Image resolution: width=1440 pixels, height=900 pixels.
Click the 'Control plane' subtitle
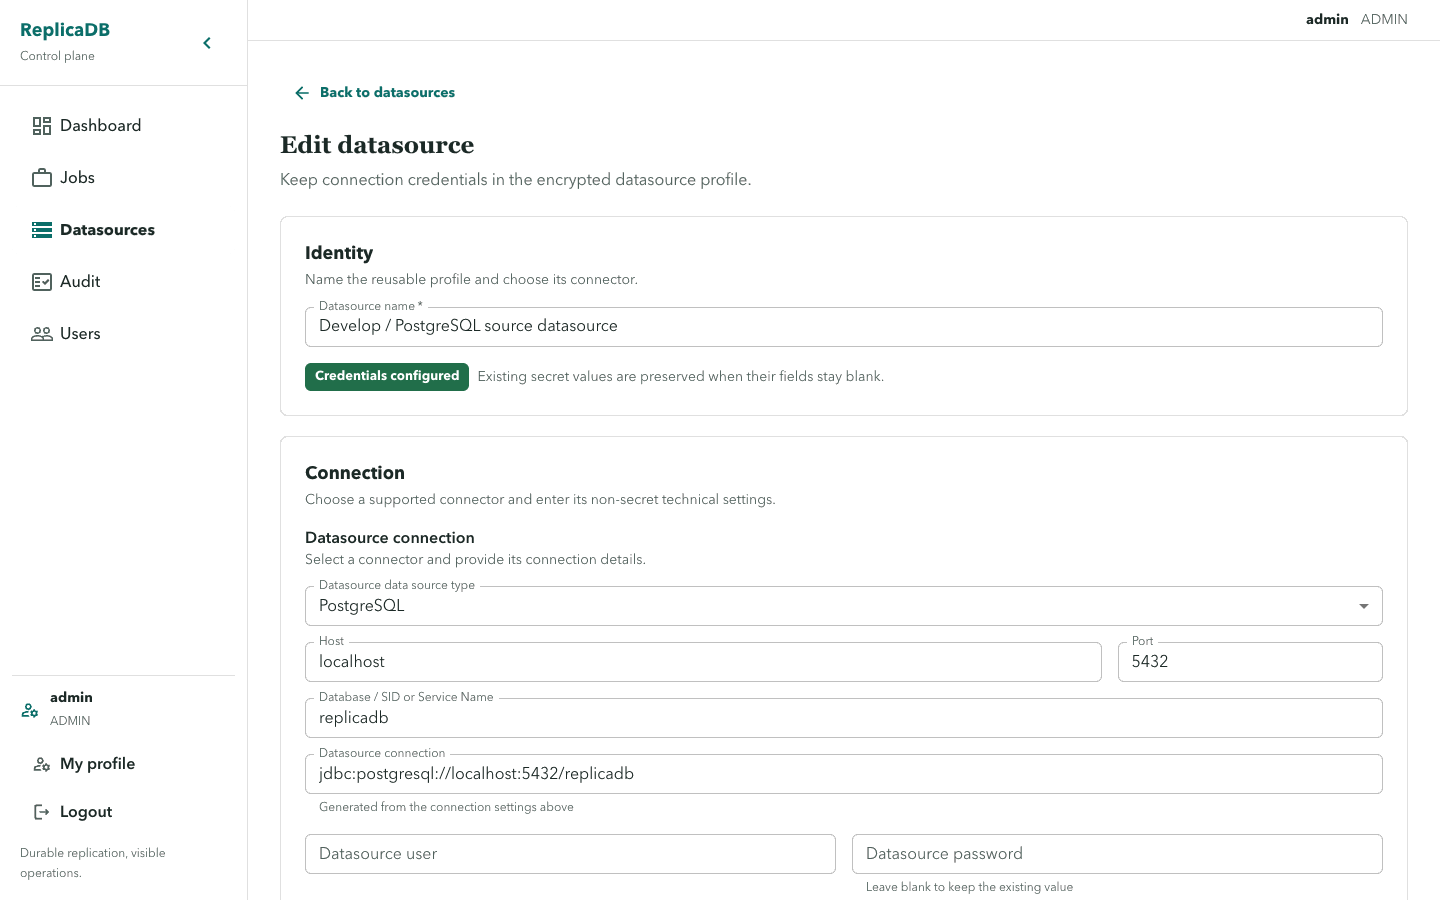tap(57, 56)
